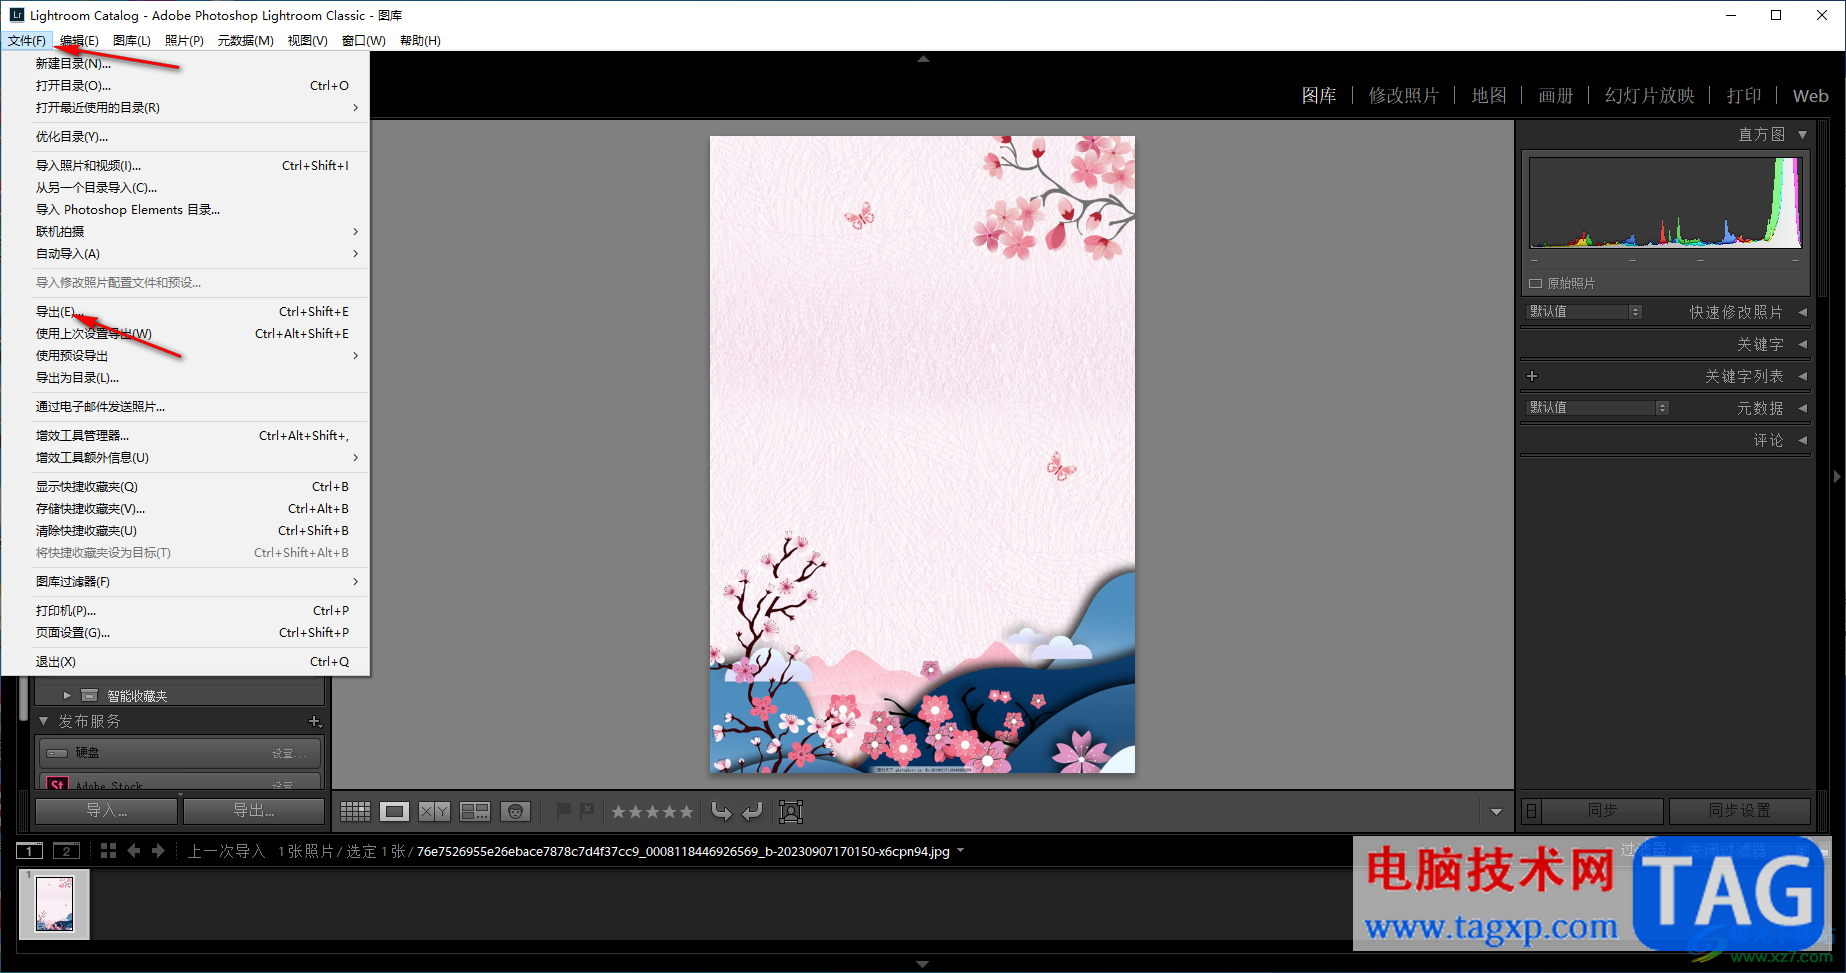The image size is (1846, 973).
Task: Expand the Keywording panel
Action: 1802,344
